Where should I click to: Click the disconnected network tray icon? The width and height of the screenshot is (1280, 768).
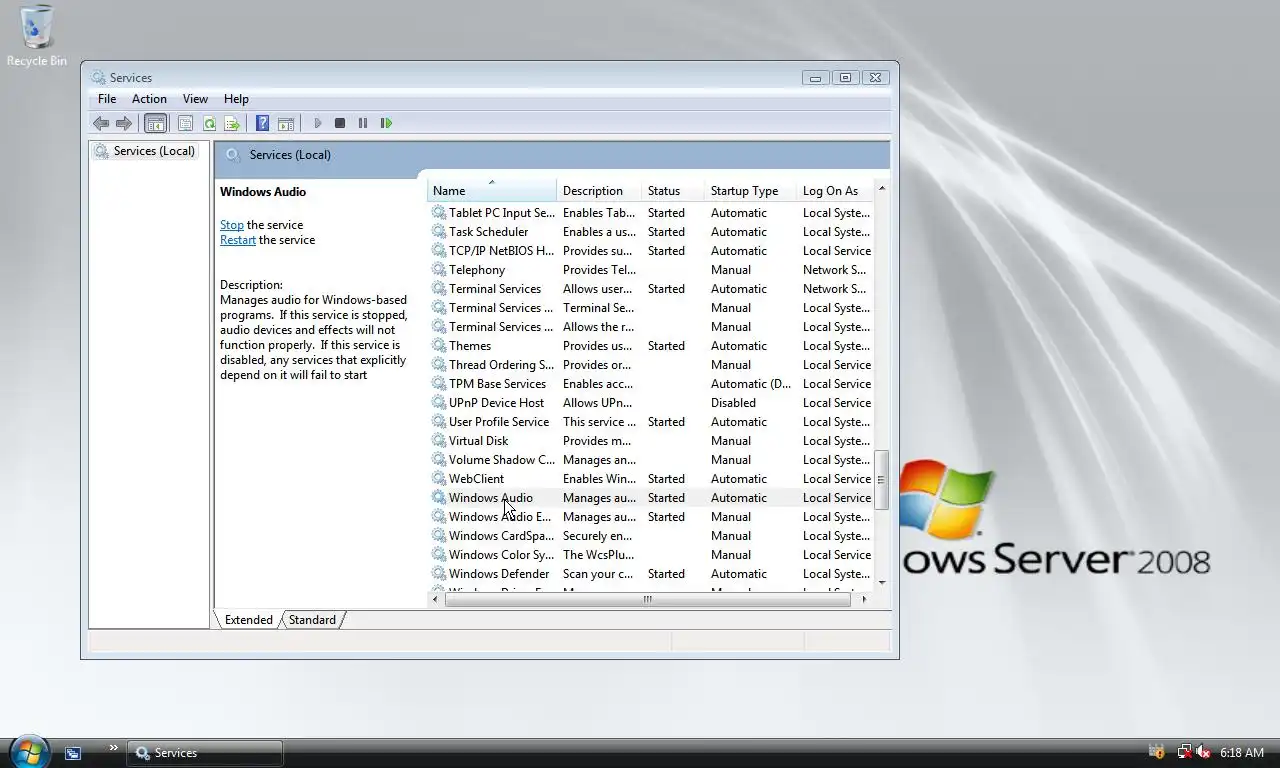pos(1184,752)
